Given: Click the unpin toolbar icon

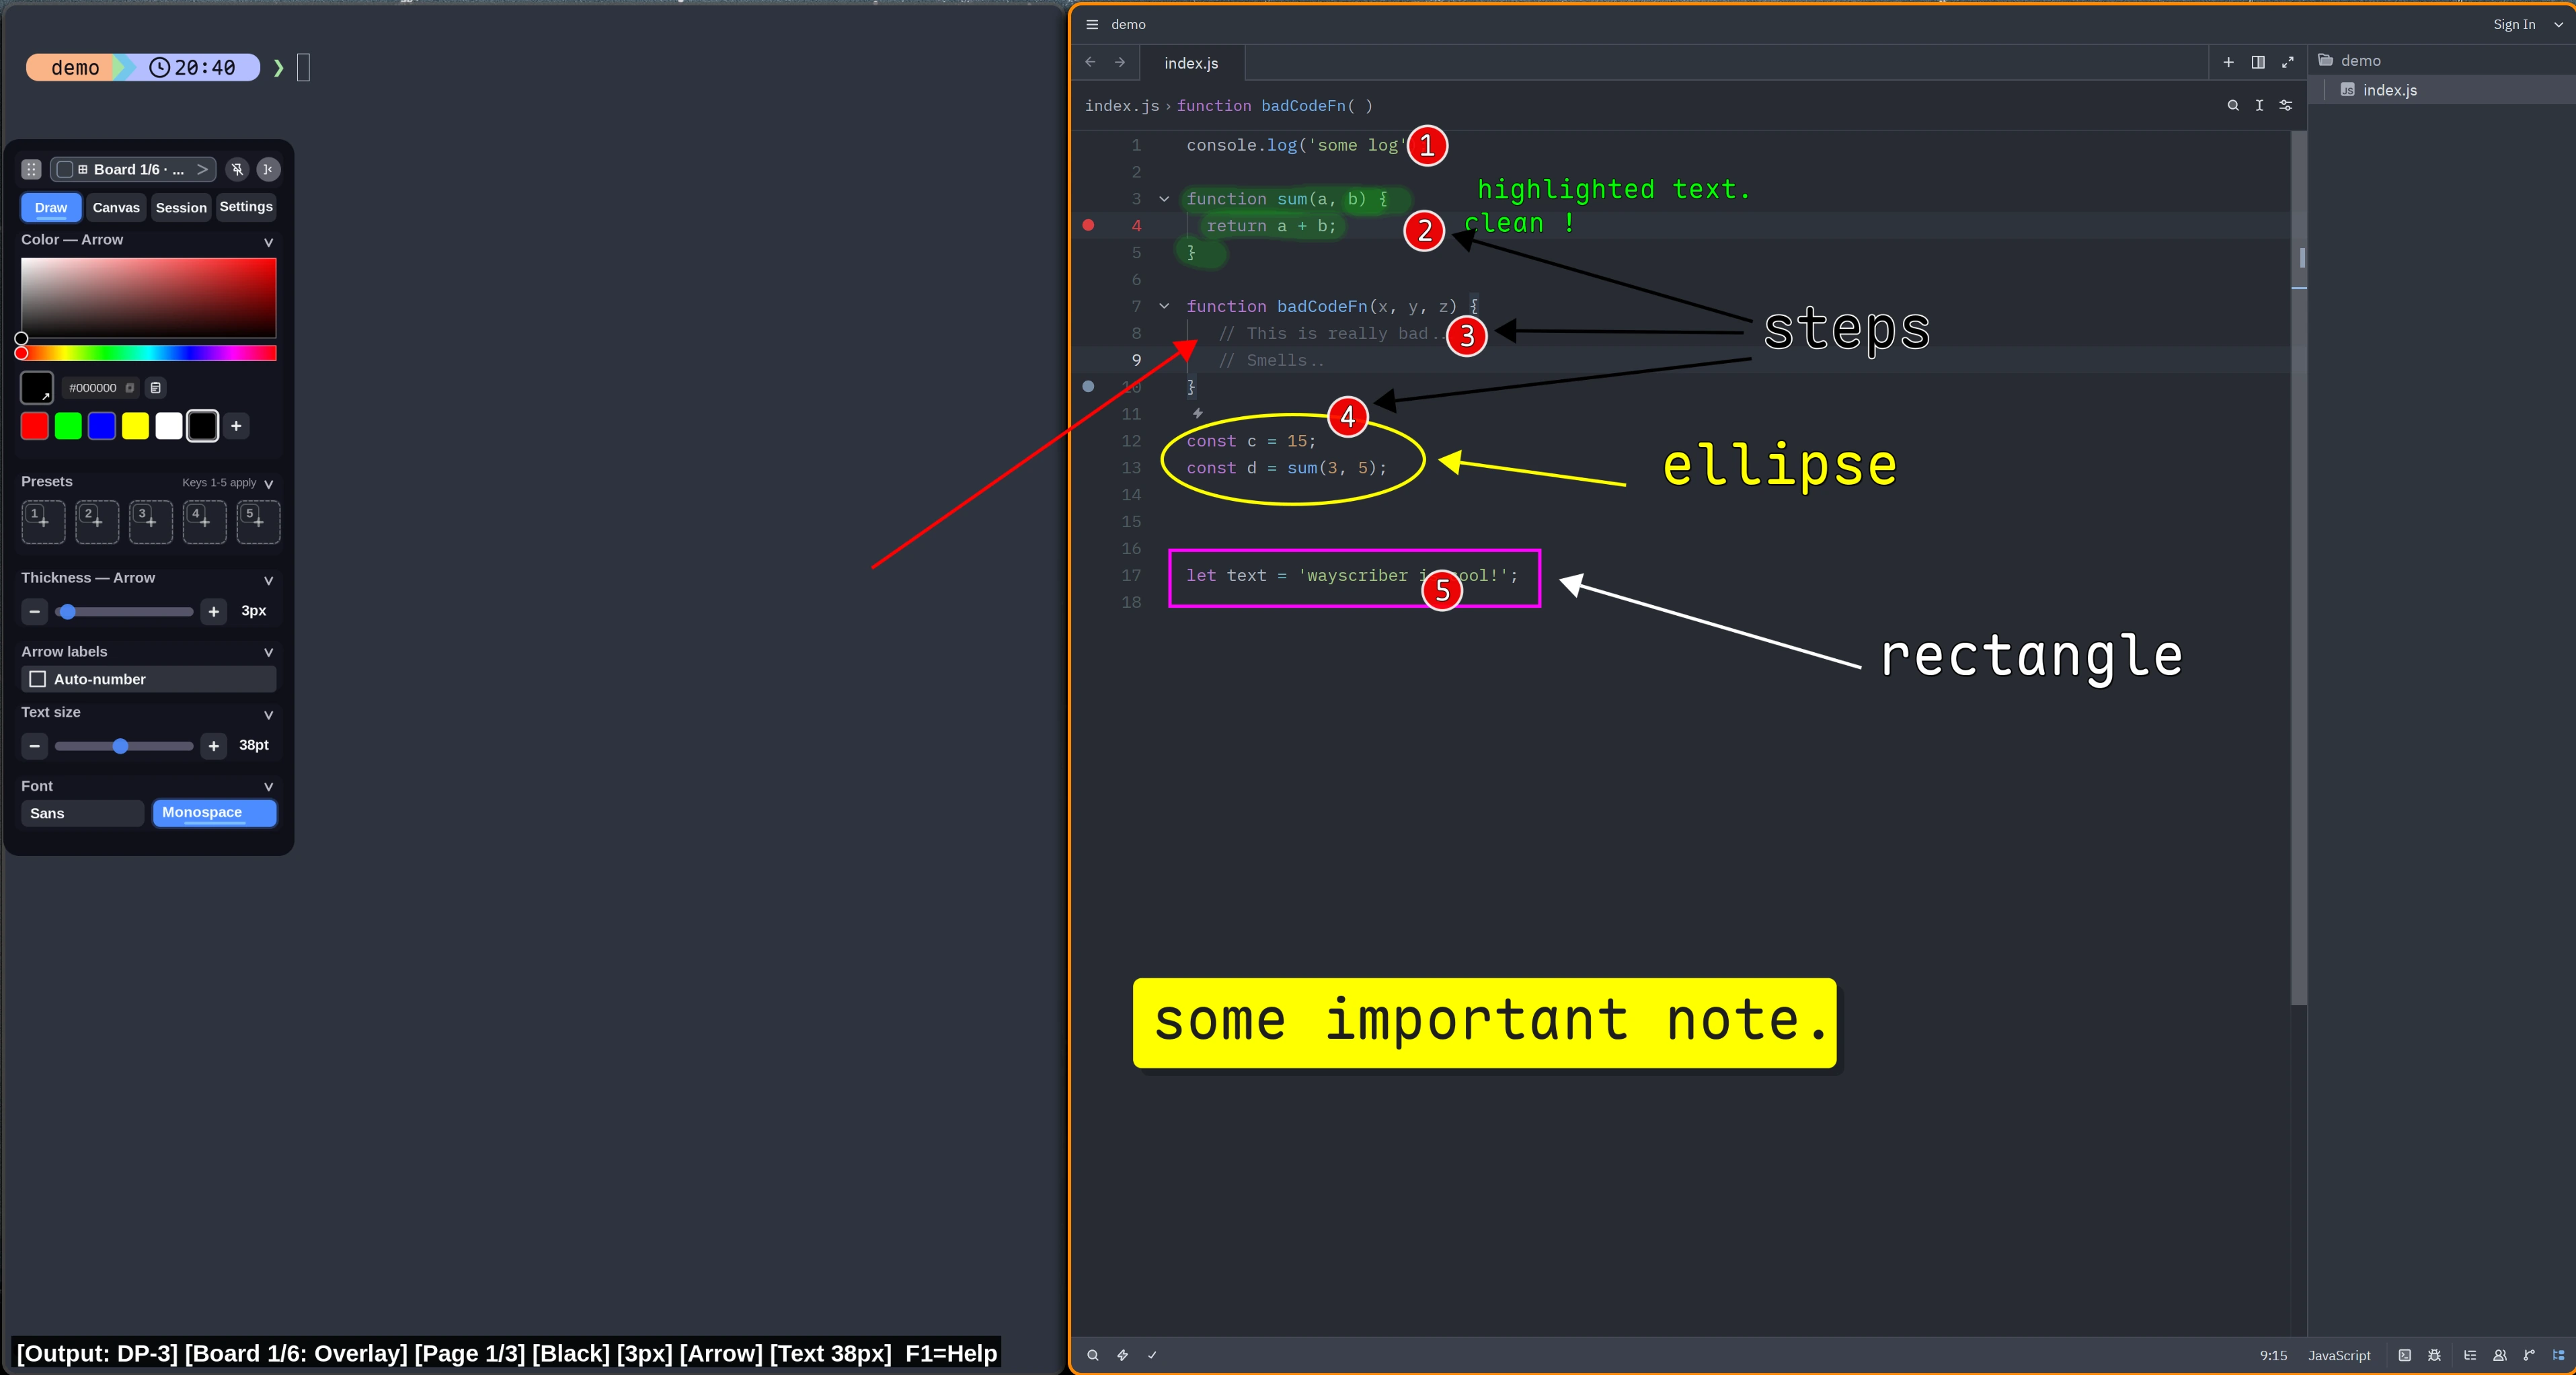Looking at the screenshot, I should [237, 169].
